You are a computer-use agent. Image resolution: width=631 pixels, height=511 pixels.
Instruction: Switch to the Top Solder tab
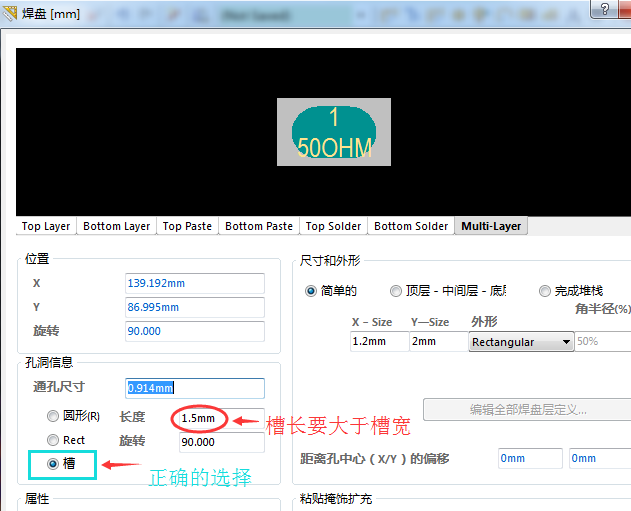point(335,226)
